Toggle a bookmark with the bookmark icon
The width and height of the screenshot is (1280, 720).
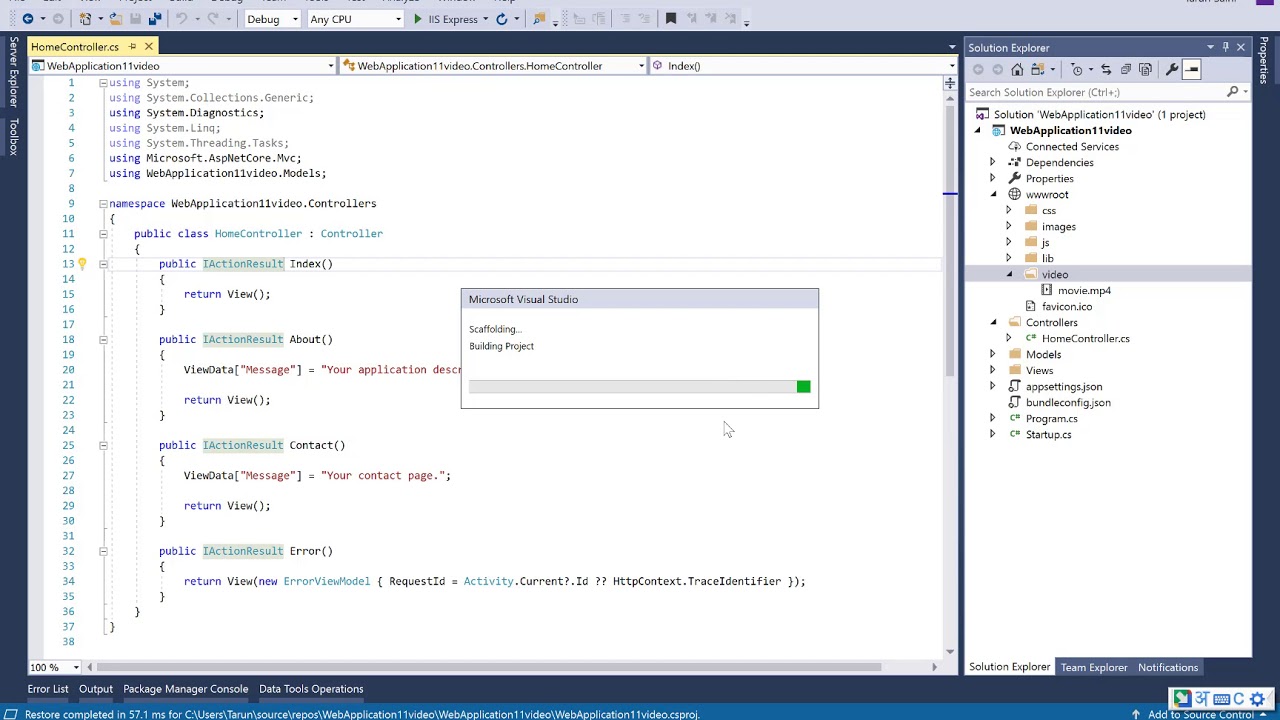[x=671, y=19]
